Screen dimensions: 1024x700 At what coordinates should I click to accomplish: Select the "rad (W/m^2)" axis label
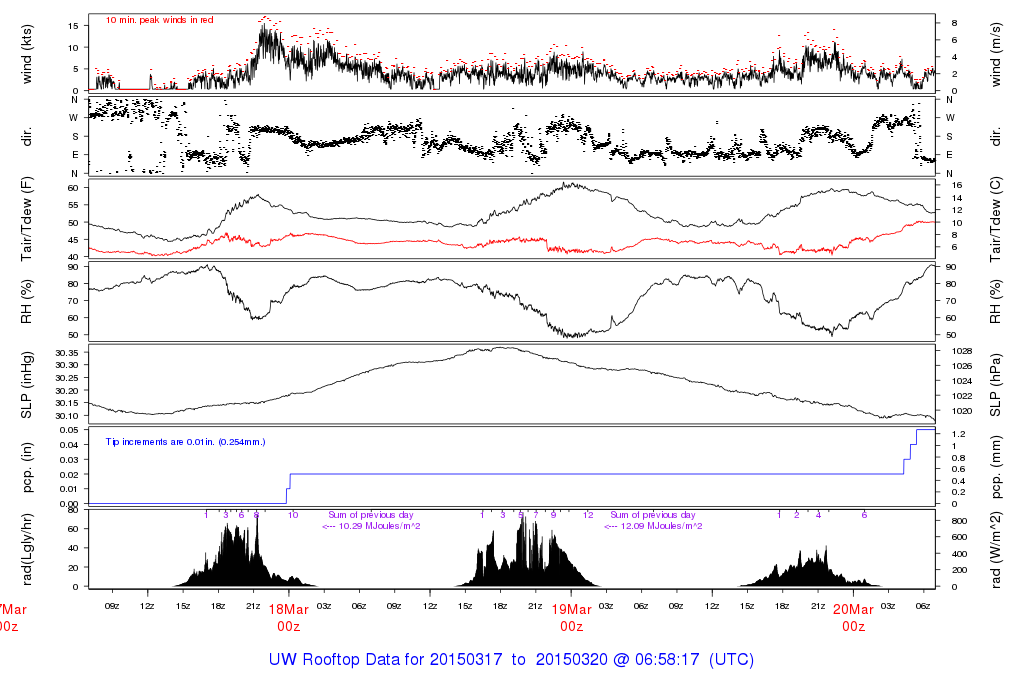point(995,549)
